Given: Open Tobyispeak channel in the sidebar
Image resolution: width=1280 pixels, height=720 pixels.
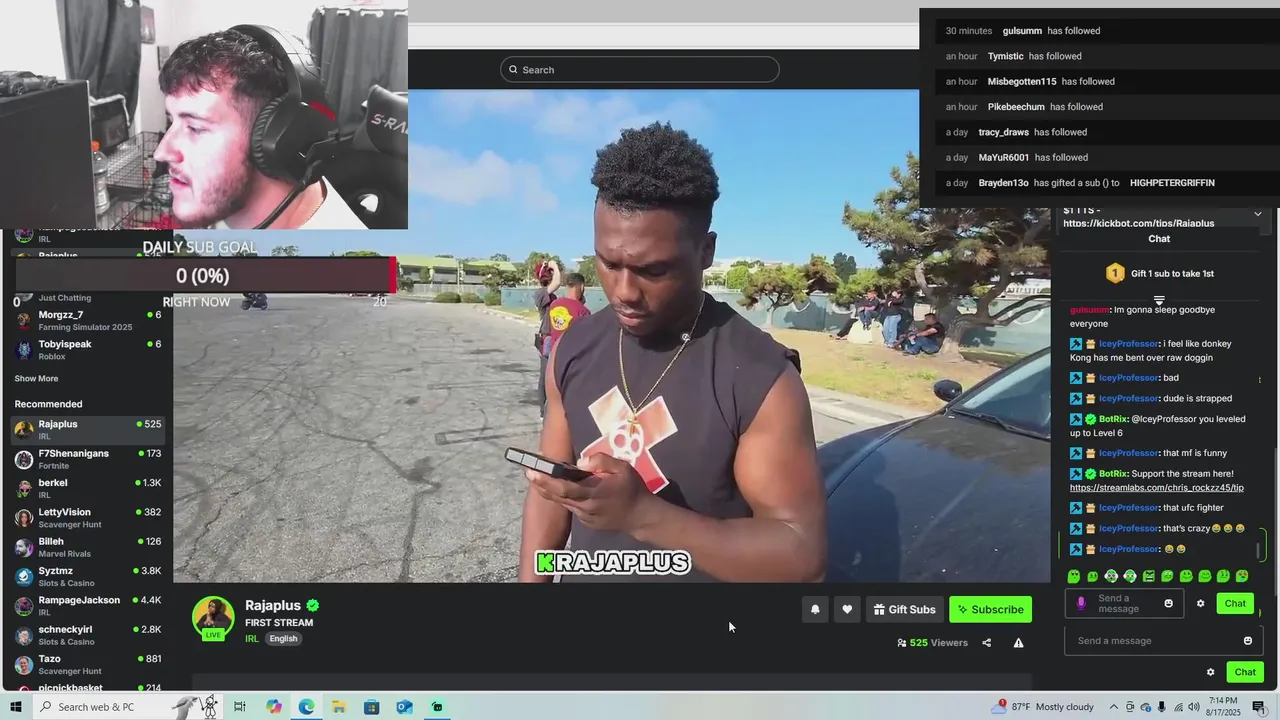Looking at the screenshot, I should click(x=88, y=349).
